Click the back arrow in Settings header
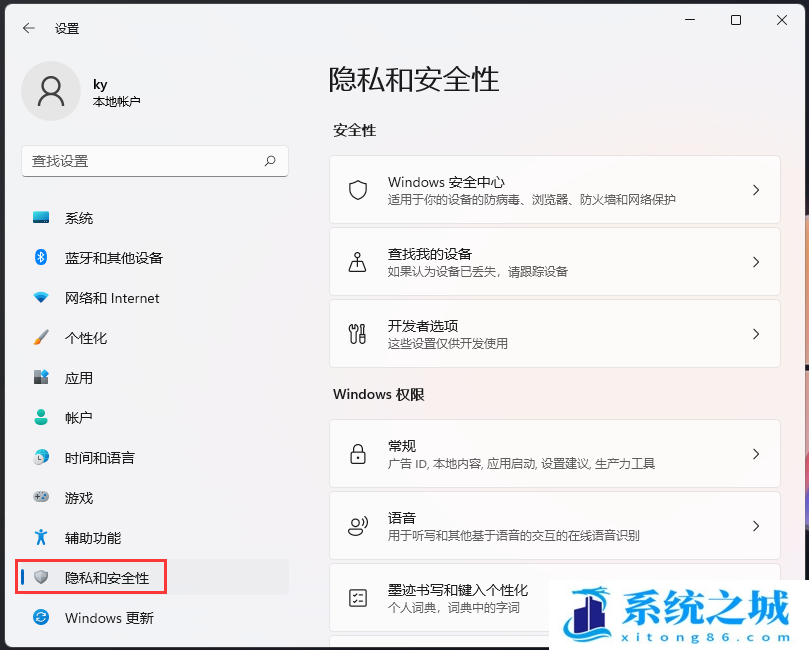The height and width of the screenshot is (650, 809). click(x=29, y=28)
